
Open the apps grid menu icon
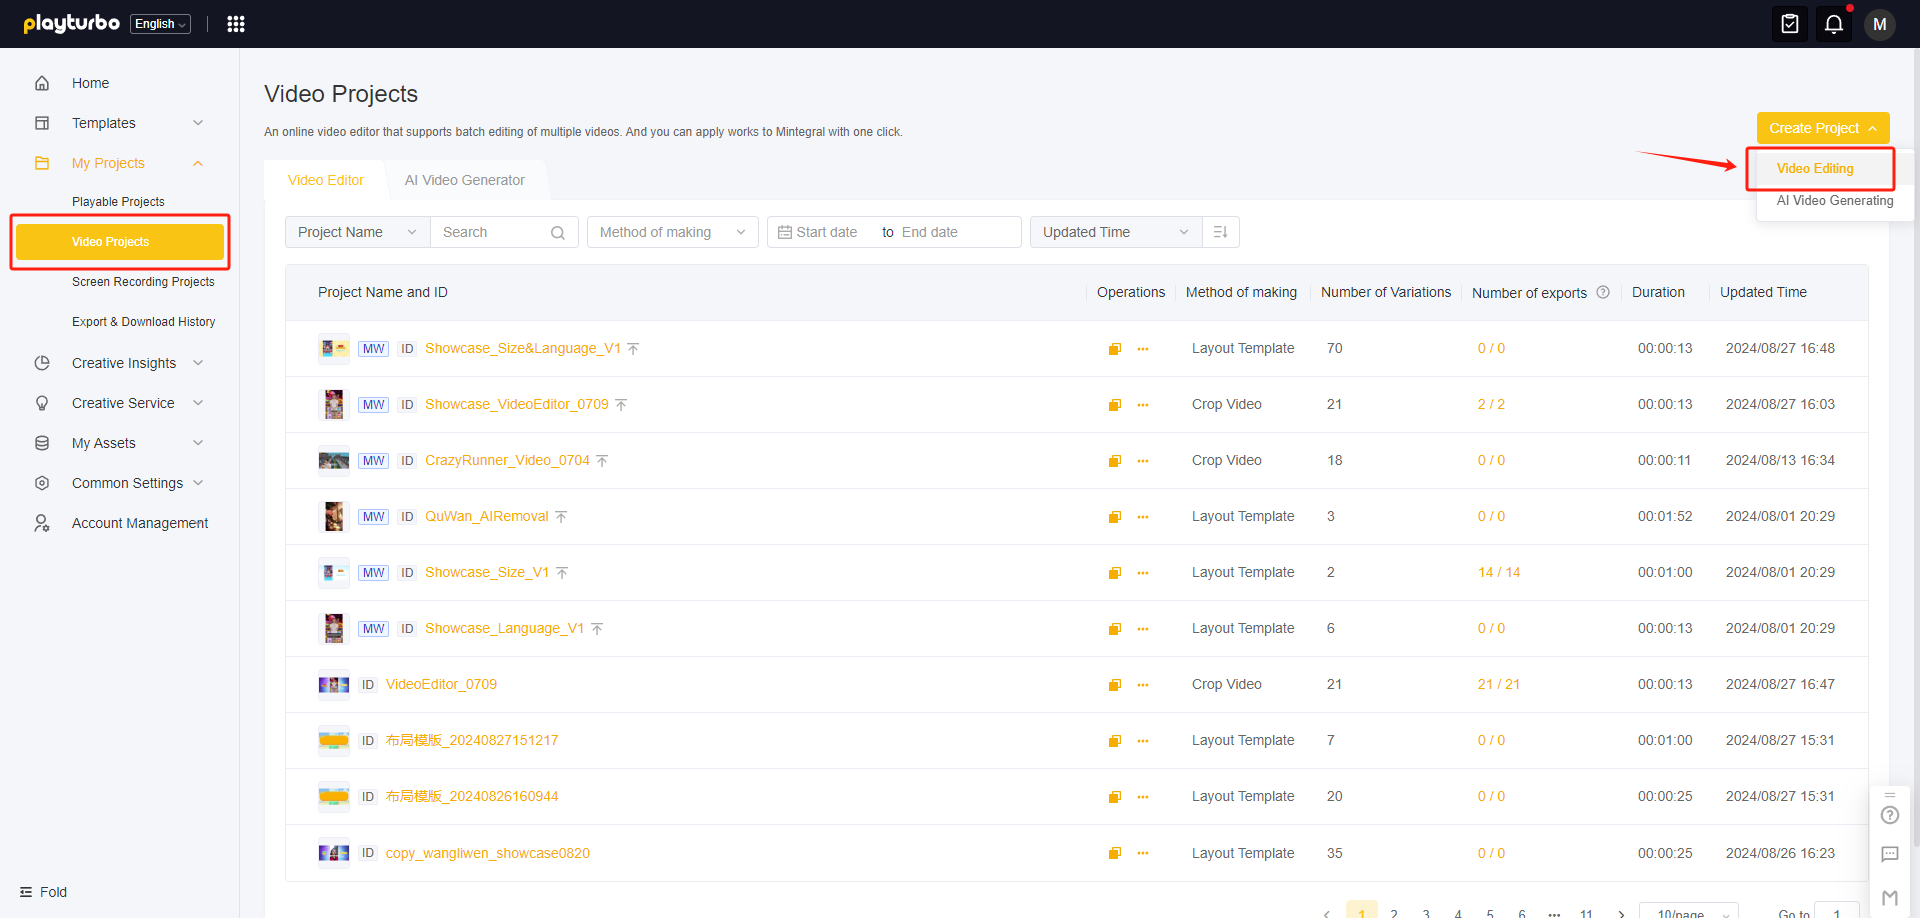coord(236,24)
